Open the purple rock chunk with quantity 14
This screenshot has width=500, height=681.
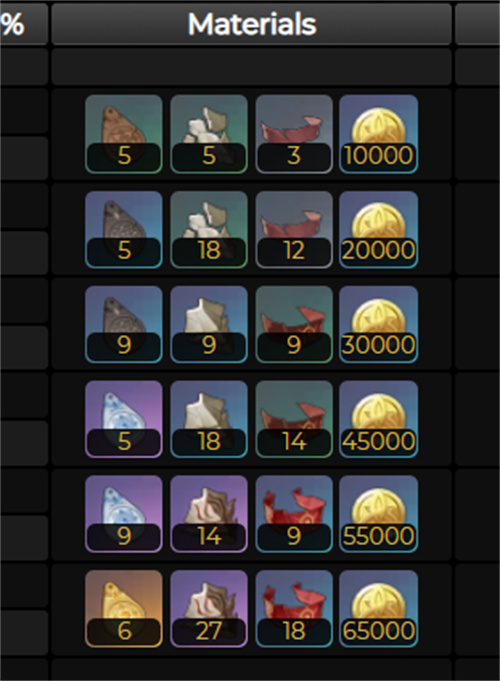[209, 514]
